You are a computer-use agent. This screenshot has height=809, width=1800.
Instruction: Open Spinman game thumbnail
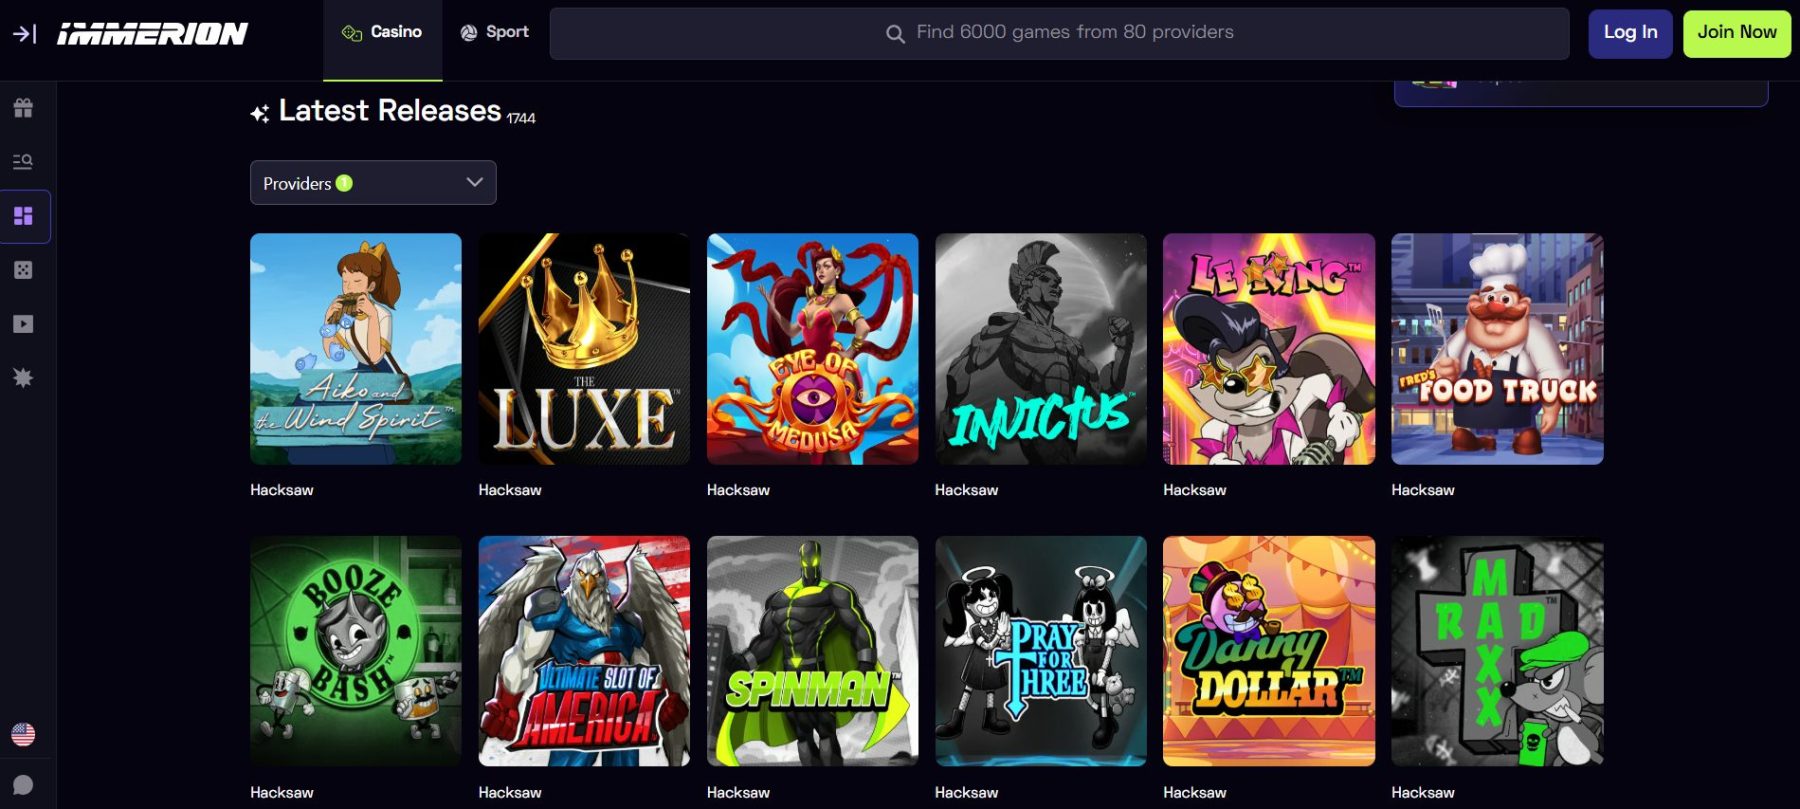[x=812, y=651]
